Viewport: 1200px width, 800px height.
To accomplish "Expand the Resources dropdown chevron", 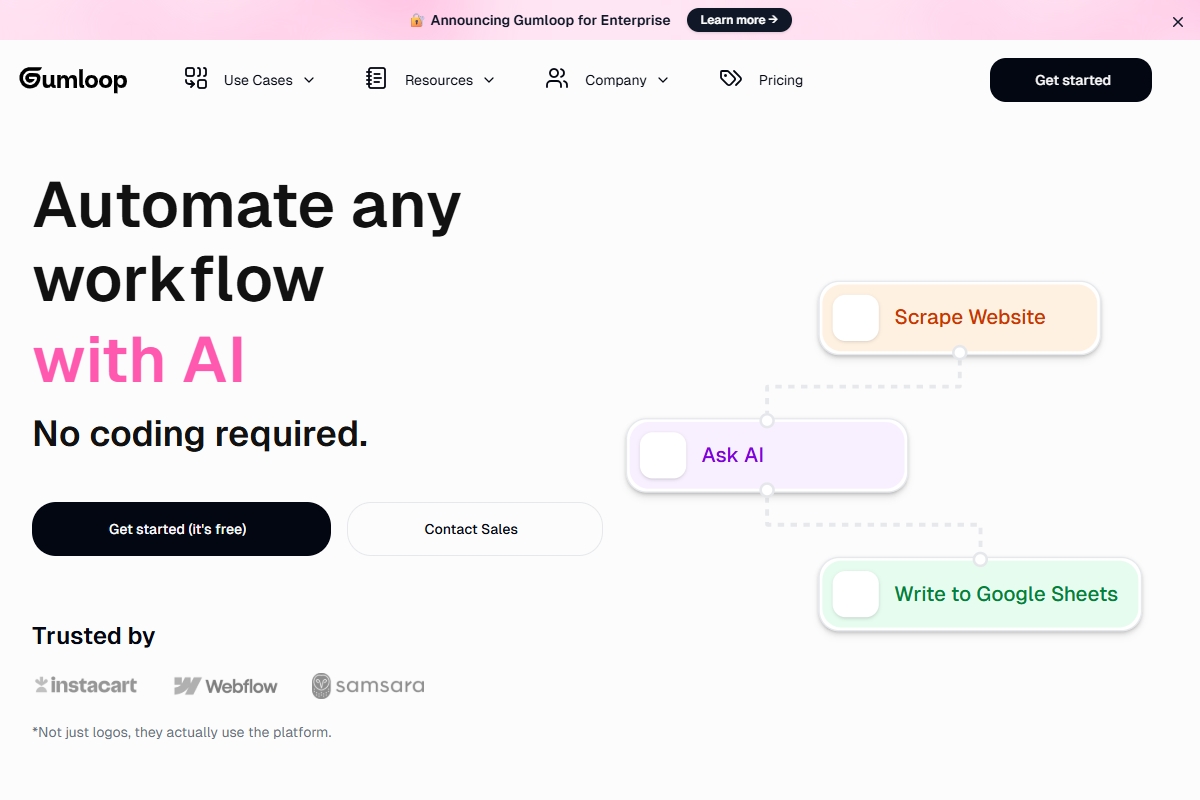I will (489, 80).
